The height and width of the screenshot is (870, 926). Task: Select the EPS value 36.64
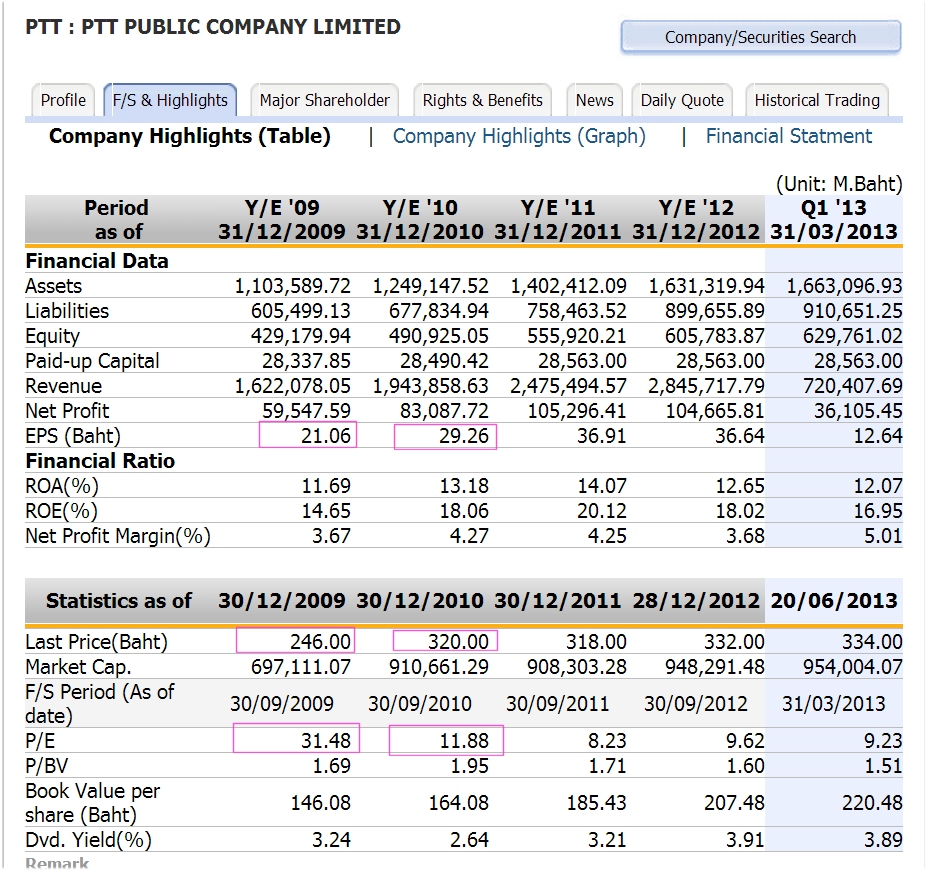tap(740, 436)
